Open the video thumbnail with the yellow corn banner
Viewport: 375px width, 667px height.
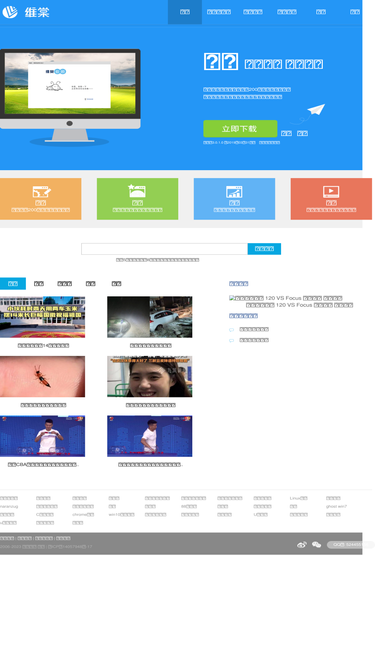click(43, 317)
